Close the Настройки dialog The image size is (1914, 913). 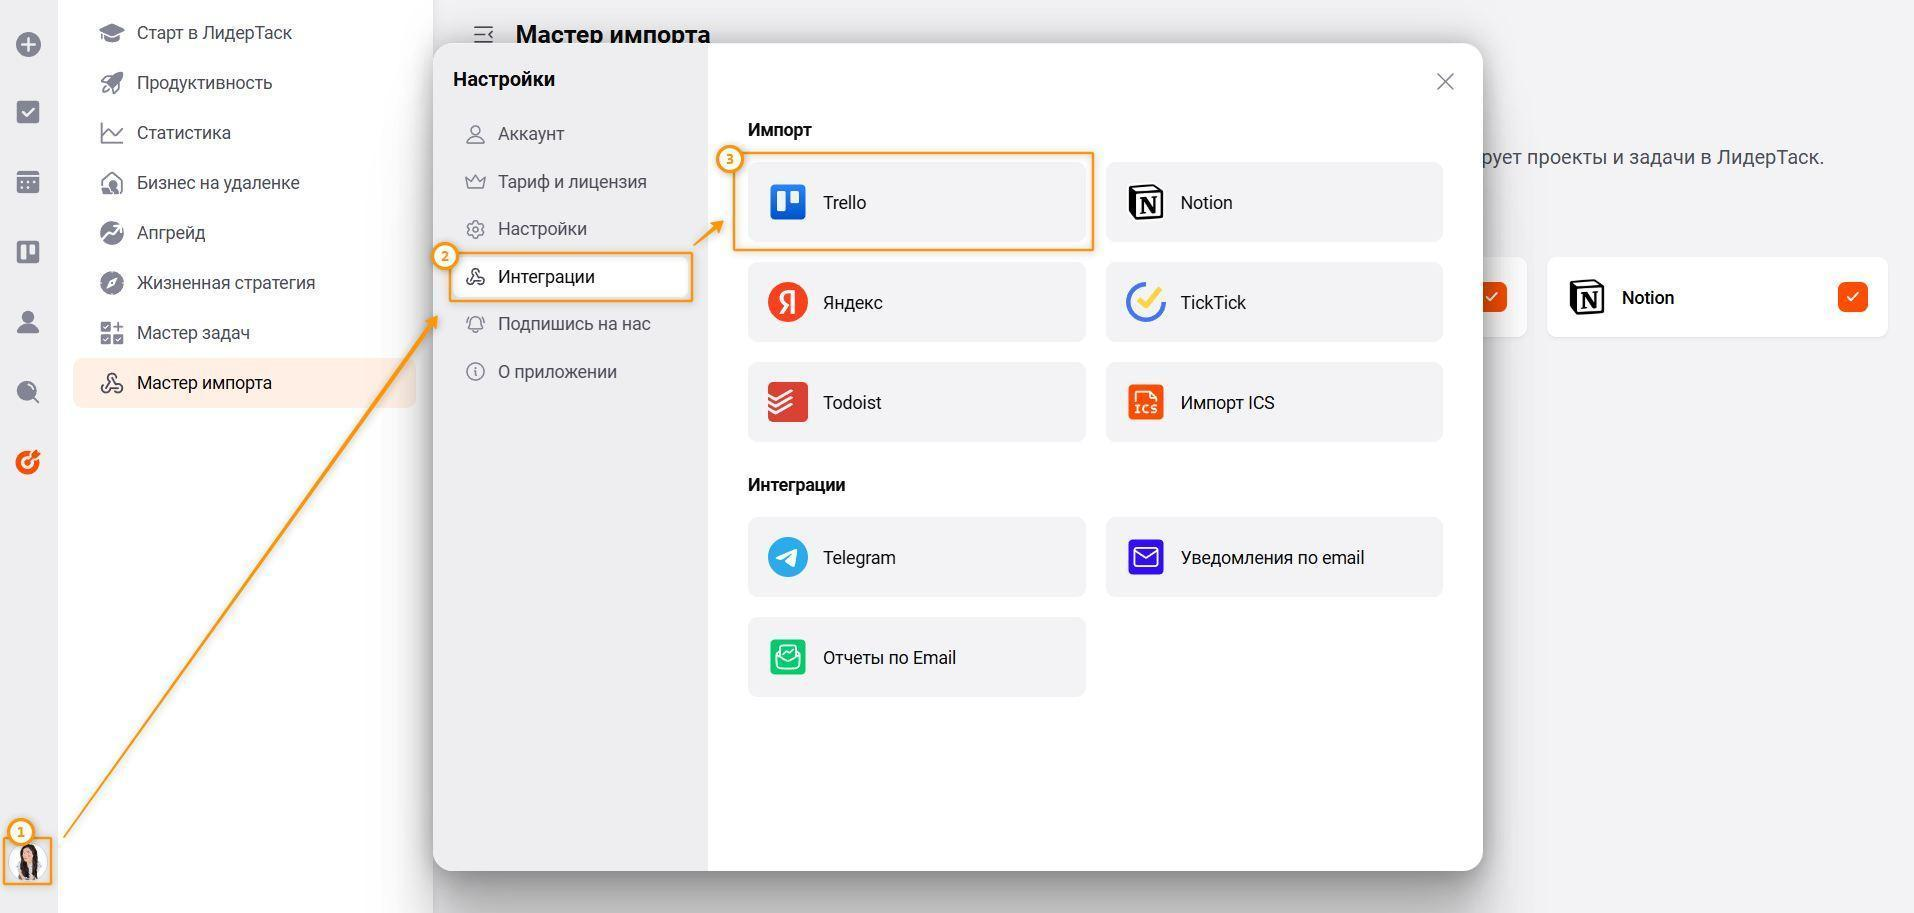[1445, 82]
